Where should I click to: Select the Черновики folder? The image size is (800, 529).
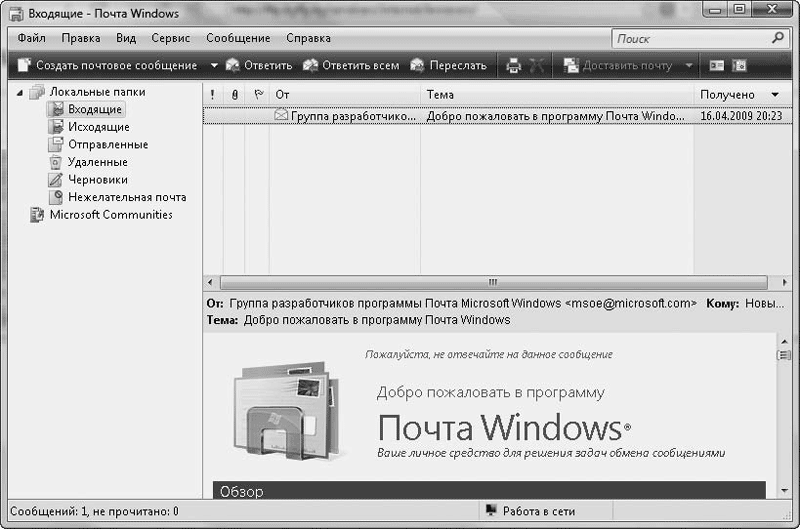point(97,180)
